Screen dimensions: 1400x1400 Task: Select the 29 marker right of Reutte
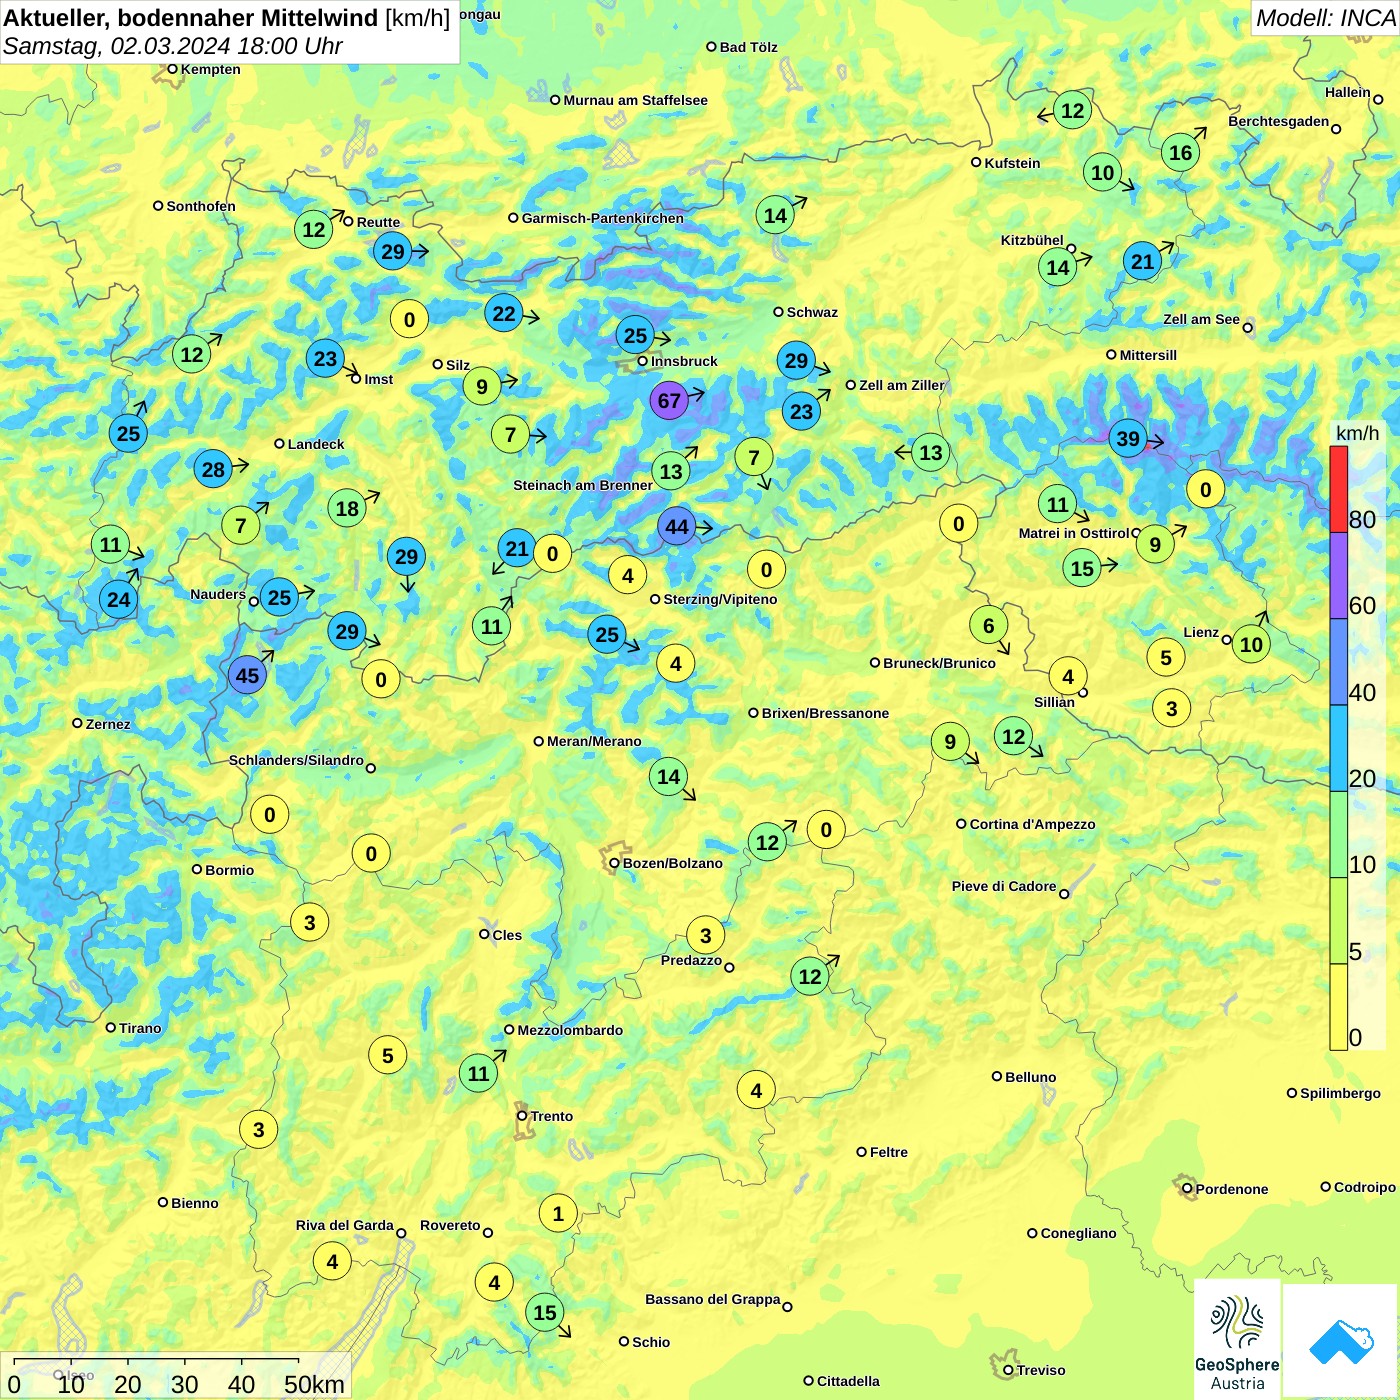(393, 252)
